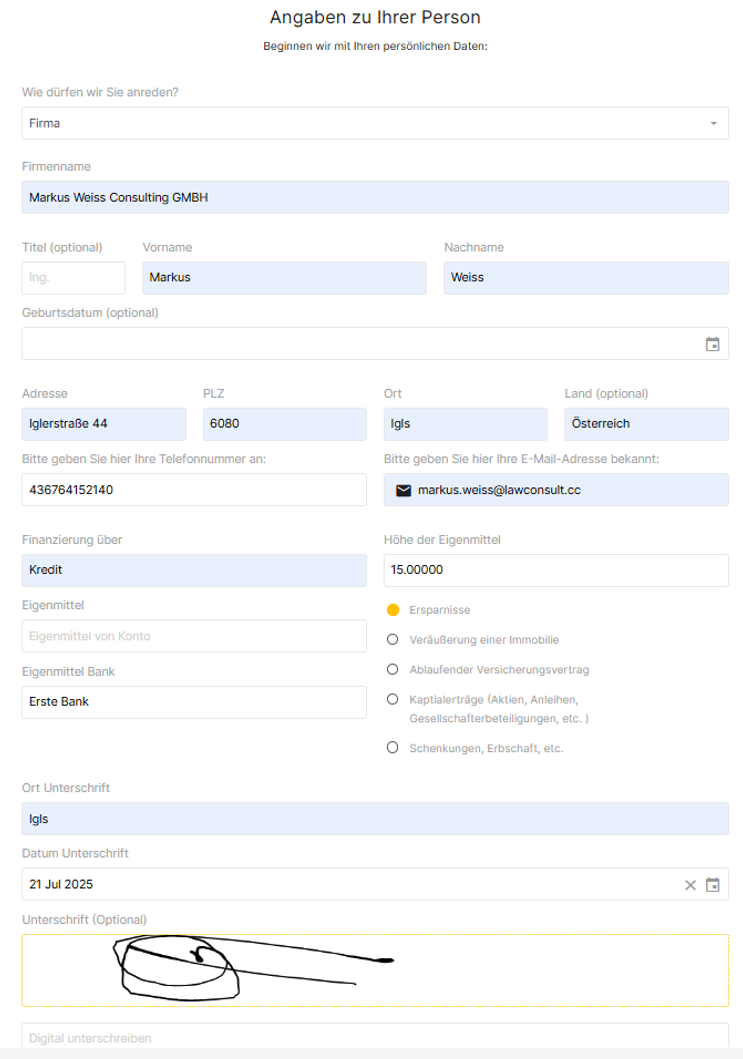Click the Eigenmittel von Konto field
This screenshot has width=743, height=1059.
point(194,636)
